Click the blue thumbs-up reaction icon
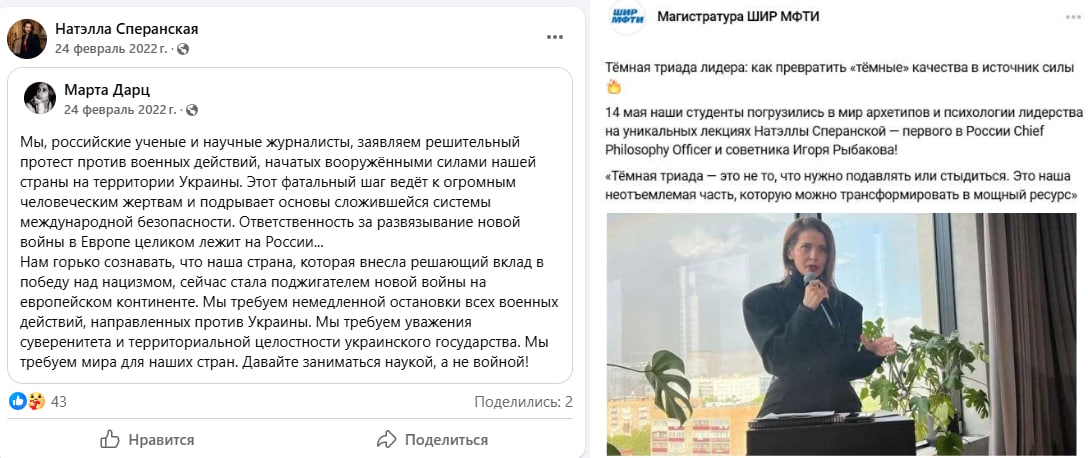1088x458 pixels. pos(18,402)
